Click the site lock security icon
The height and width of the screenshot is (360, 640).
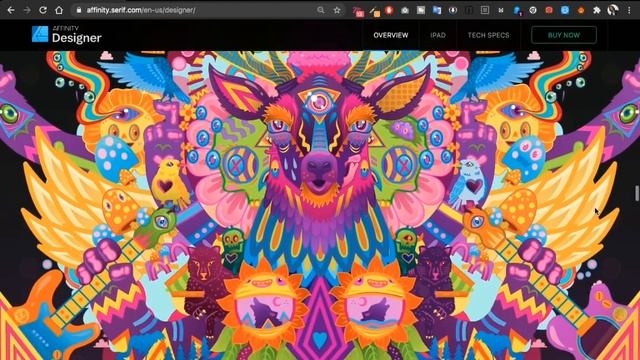pos(79,10)
